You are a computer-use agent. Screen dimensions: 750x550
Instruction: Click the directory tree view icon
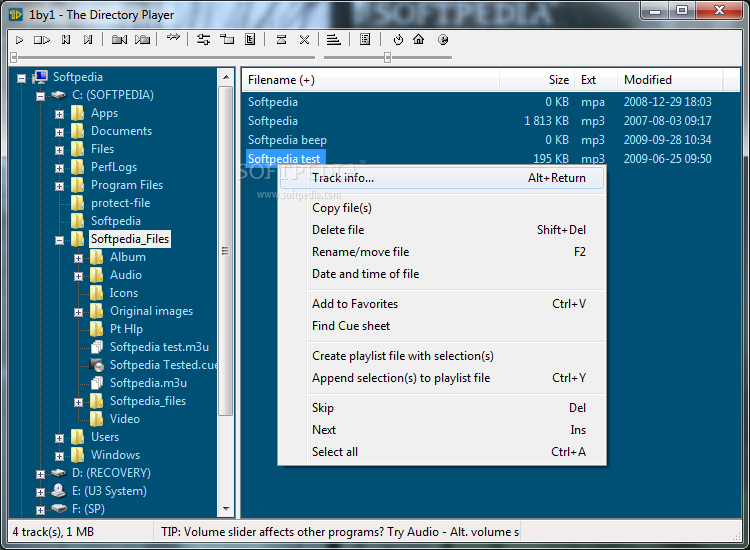click(227, 40)
